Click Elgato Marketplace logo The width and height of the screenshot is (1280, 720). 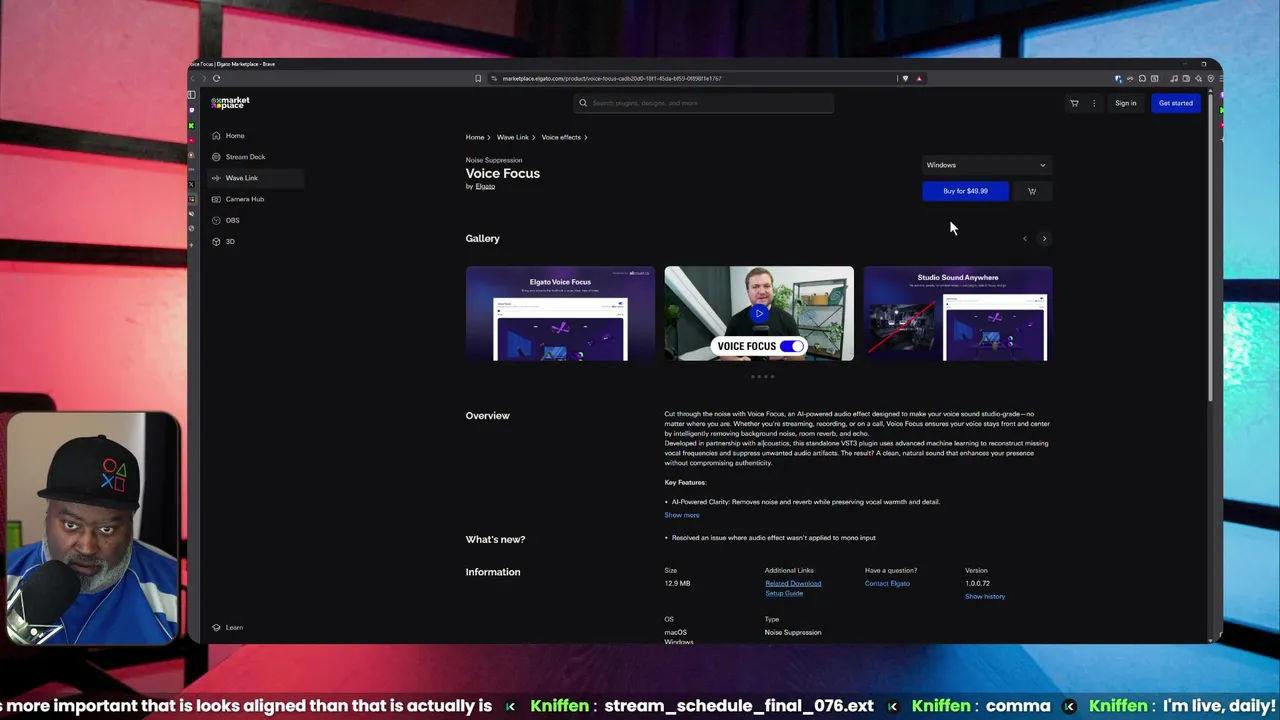point(230,103)
